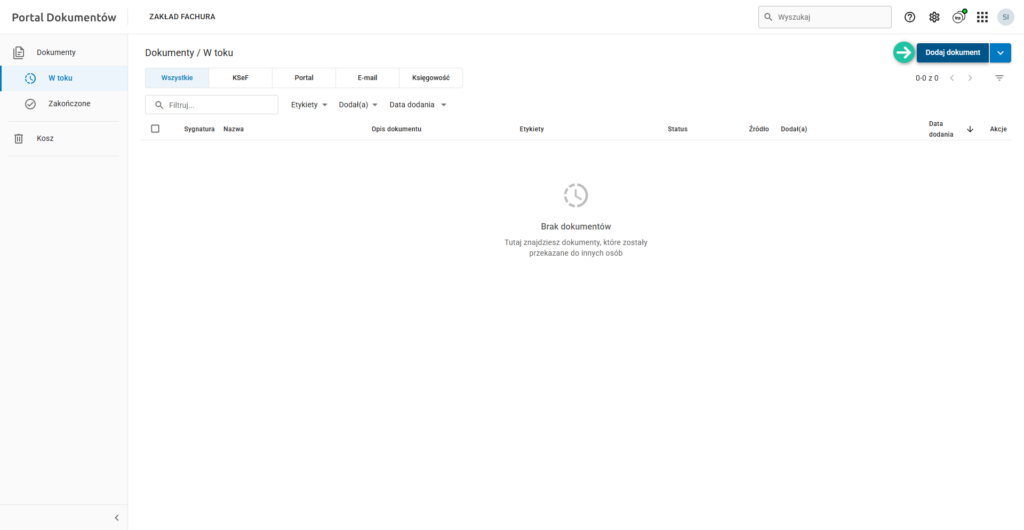The width and height of the screenshot is (1024, 530).
Task: Tick the select-all checkbox in the table header
Action: (x=155, y=128)
